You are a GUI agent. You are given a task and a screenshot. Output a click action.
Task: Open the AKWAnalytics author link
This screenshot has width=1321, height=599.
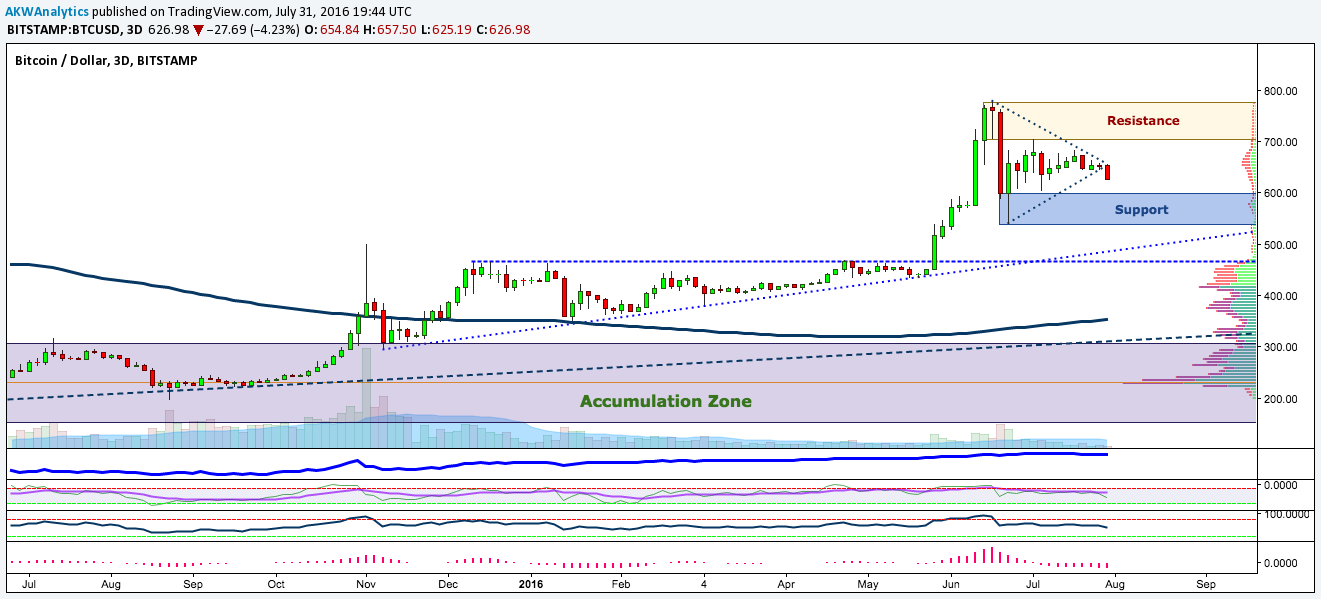point(47,10)
